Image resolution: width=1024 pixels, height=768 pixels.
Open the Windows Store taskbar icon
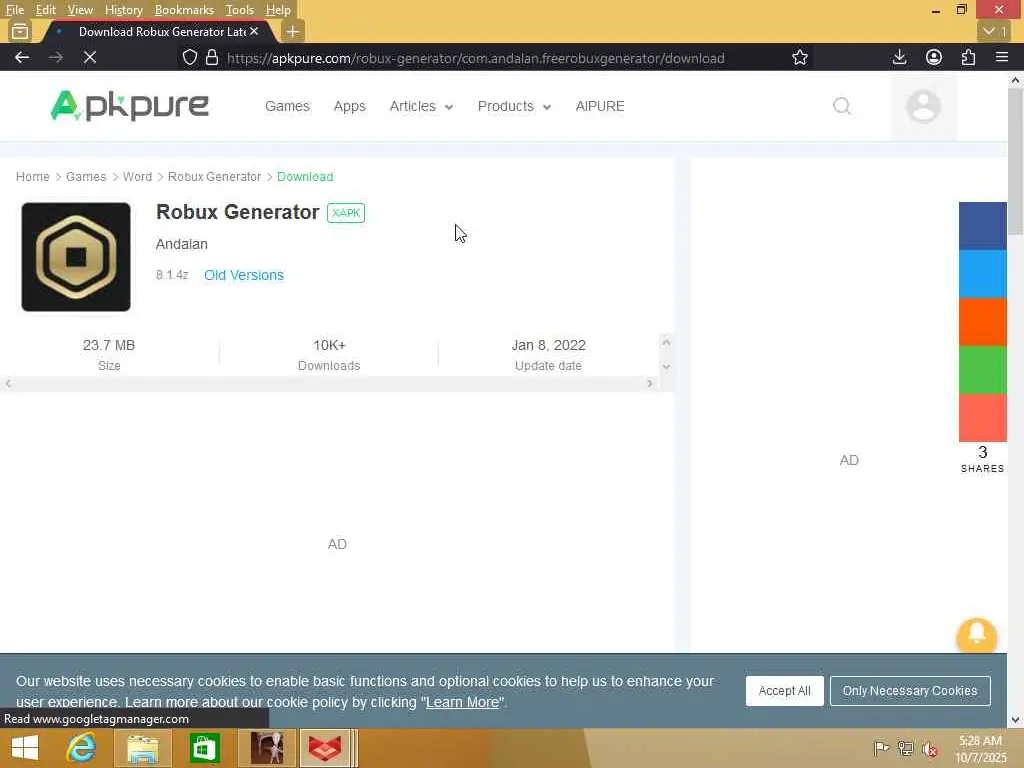(204, 748)
